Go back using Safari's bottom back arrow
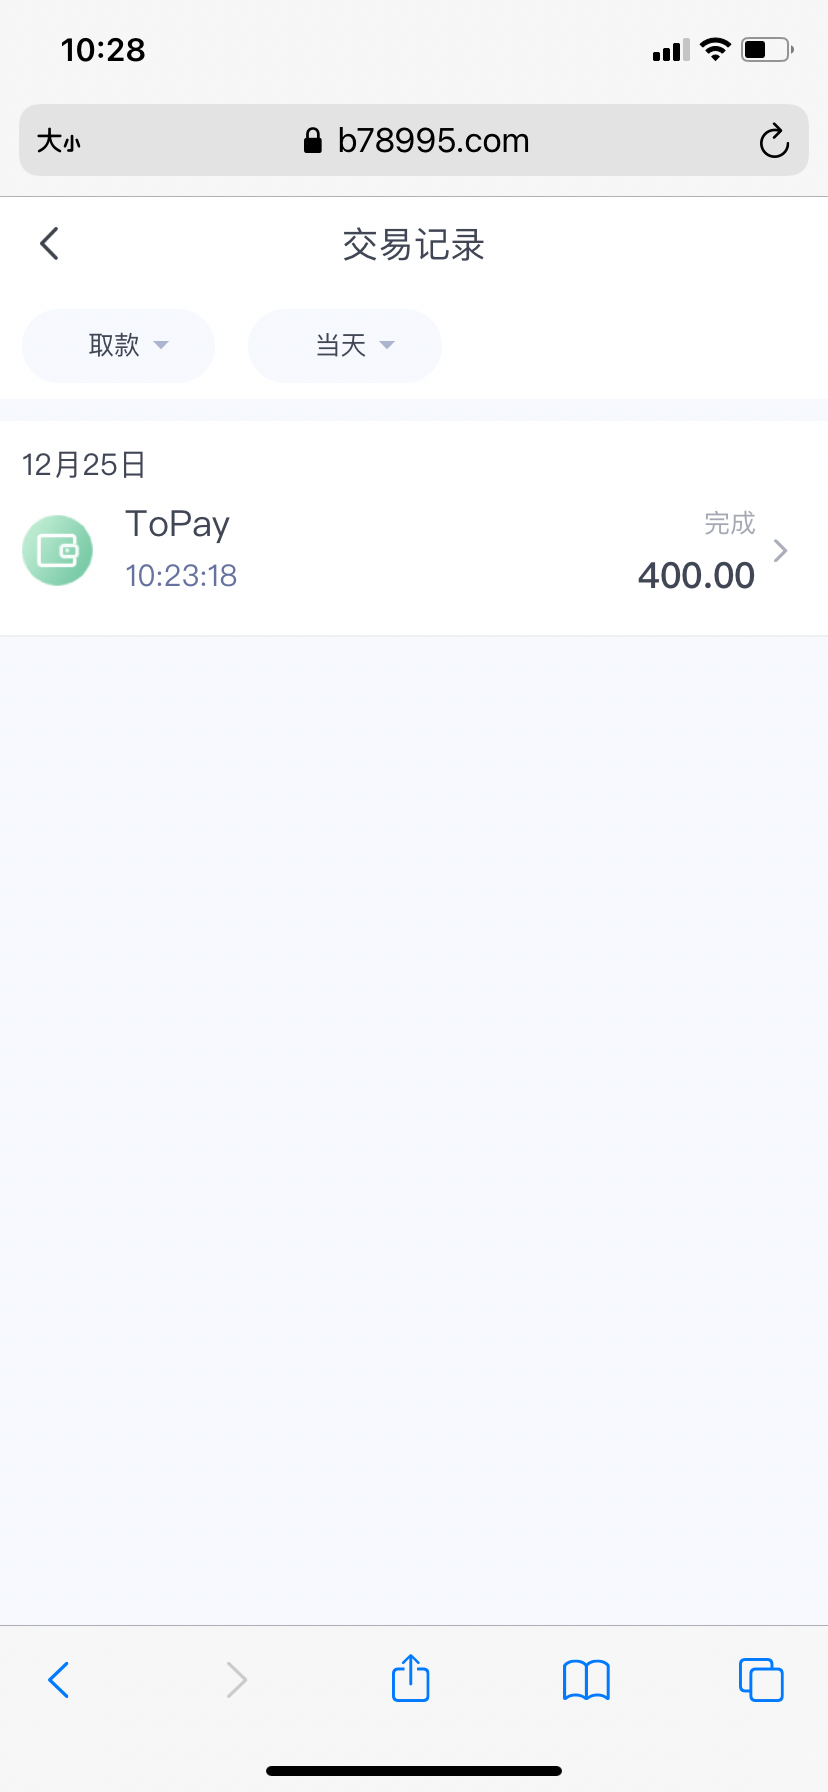 [x=59, y=1680]
